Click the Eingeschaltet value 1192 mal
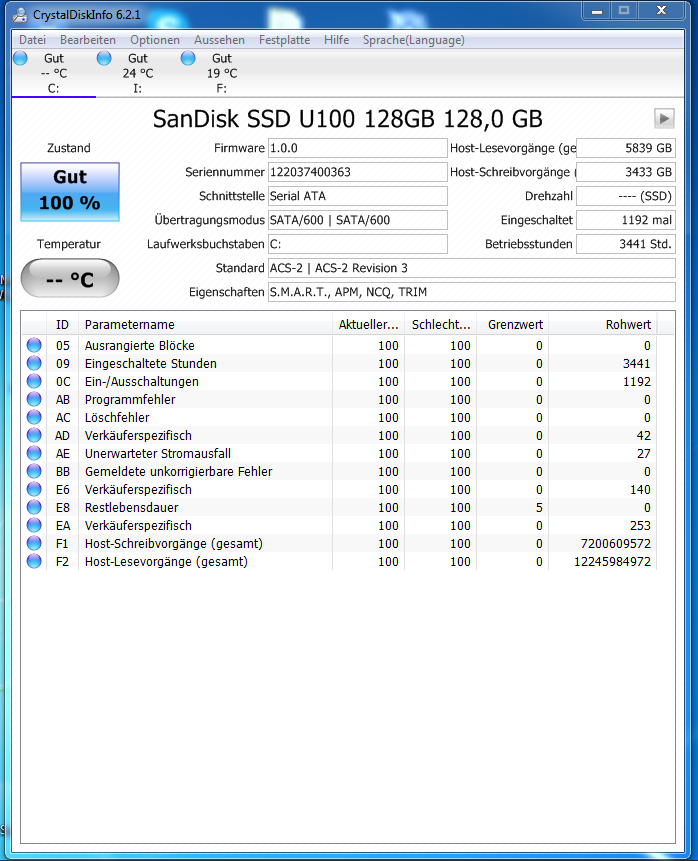Viewport: 698px width, 861px height. point(626,220)
